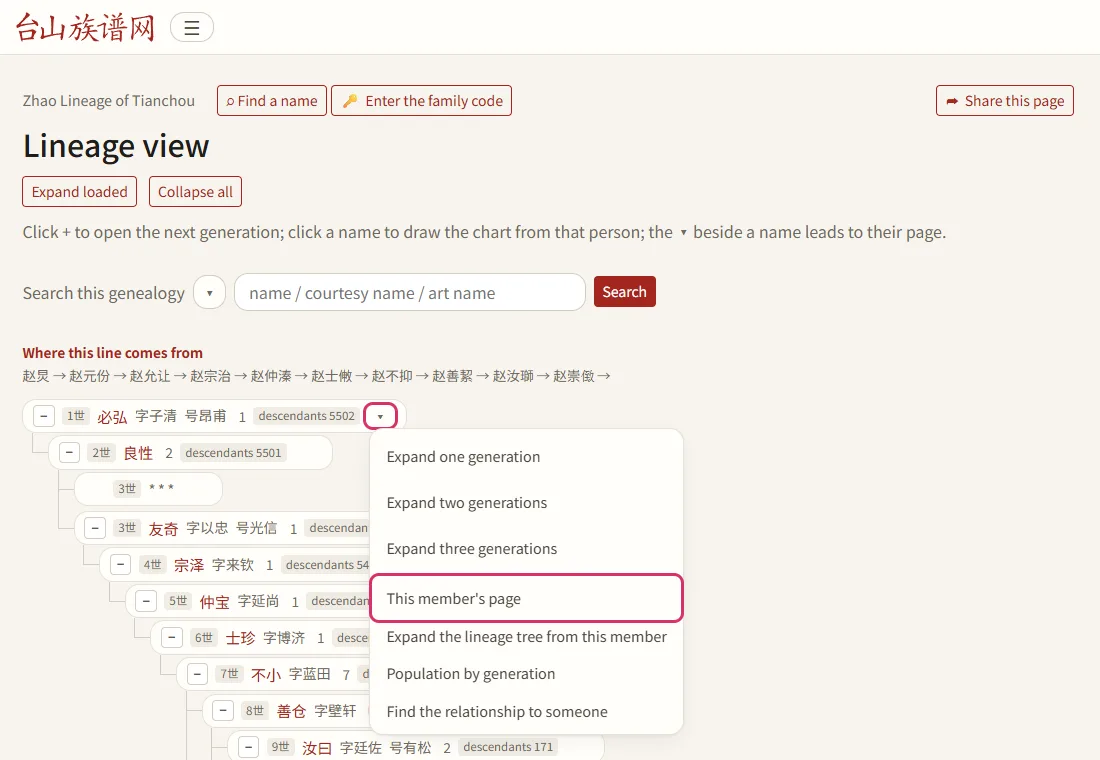Click the name 士珍 in the tree

[x=241, y=638]
